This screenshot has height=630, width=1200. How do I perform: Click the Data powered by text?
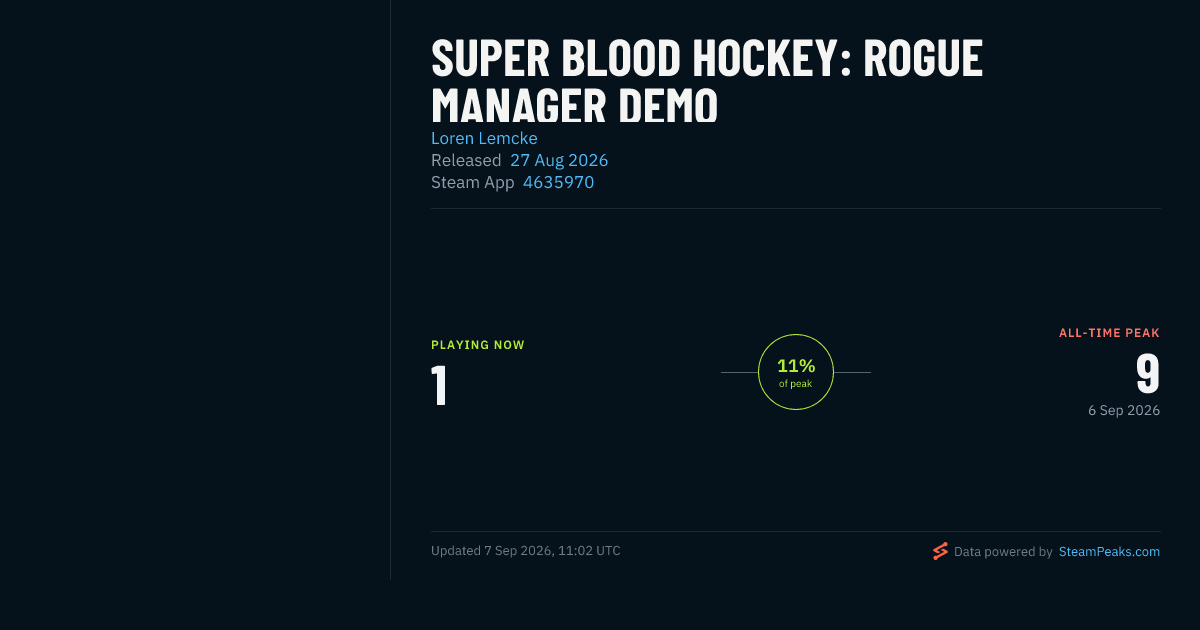click(x=1003, y=552)
